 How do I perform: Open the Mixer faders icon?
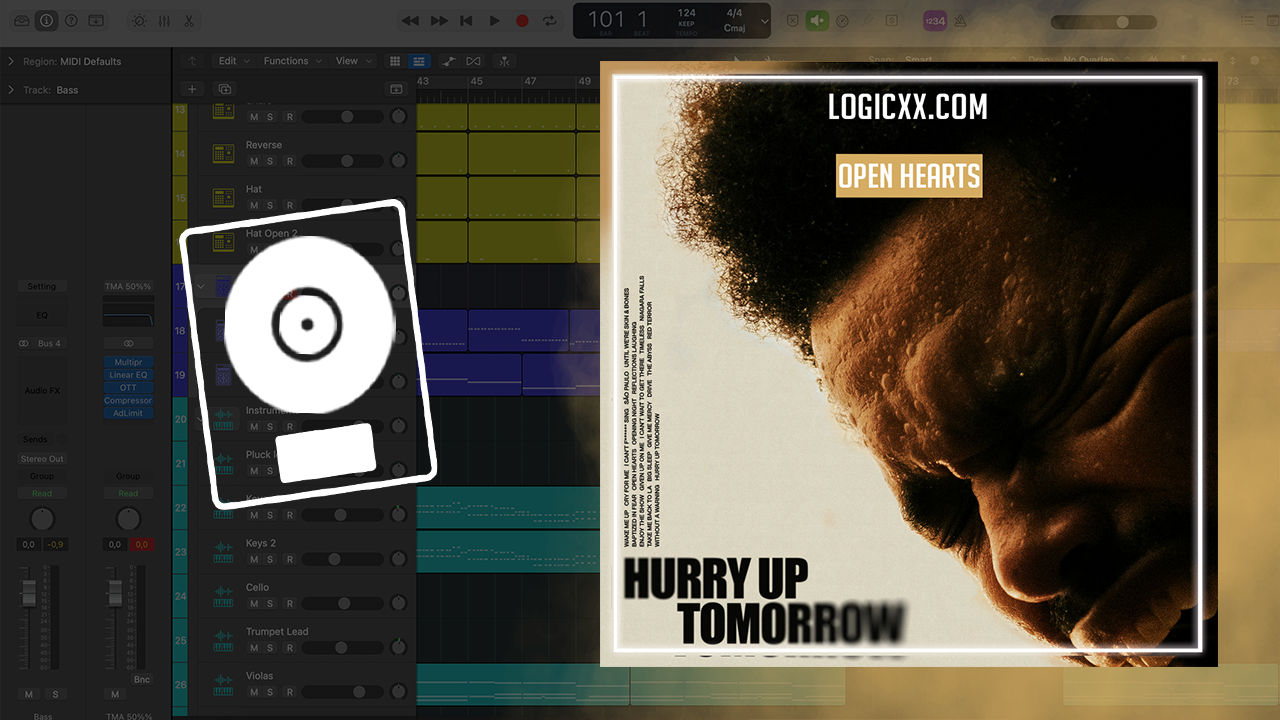(x=163, y=20)
